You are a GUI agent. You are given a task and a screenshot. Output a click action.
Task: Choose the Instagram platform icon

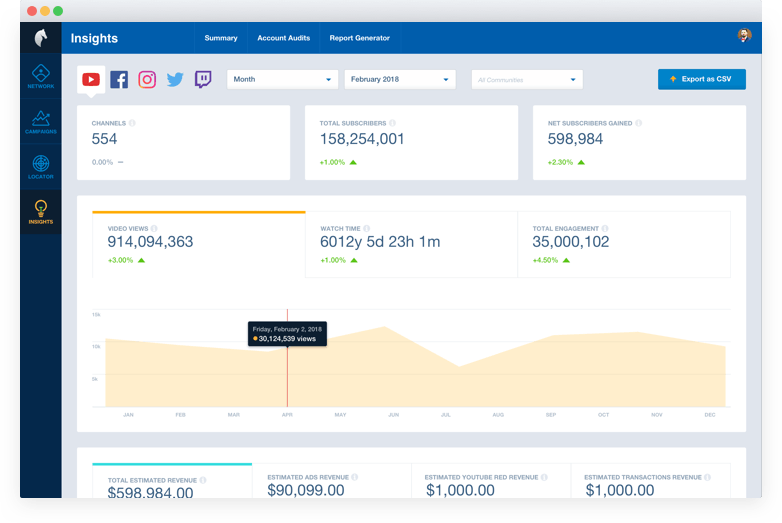coord(147,79)
